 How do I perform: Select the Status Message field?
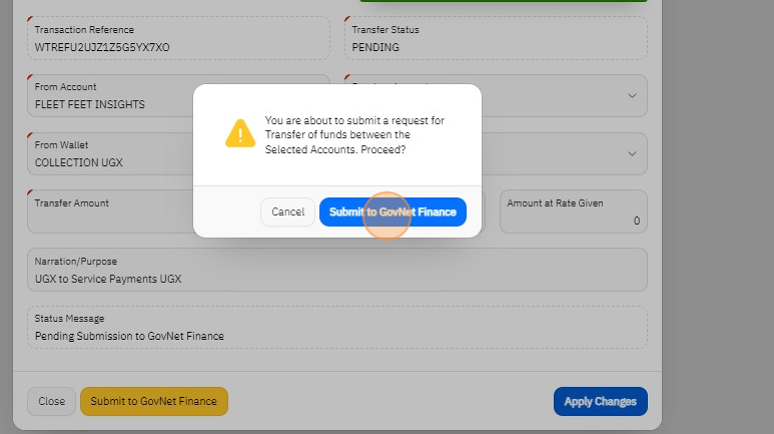(x=337, y=328)
